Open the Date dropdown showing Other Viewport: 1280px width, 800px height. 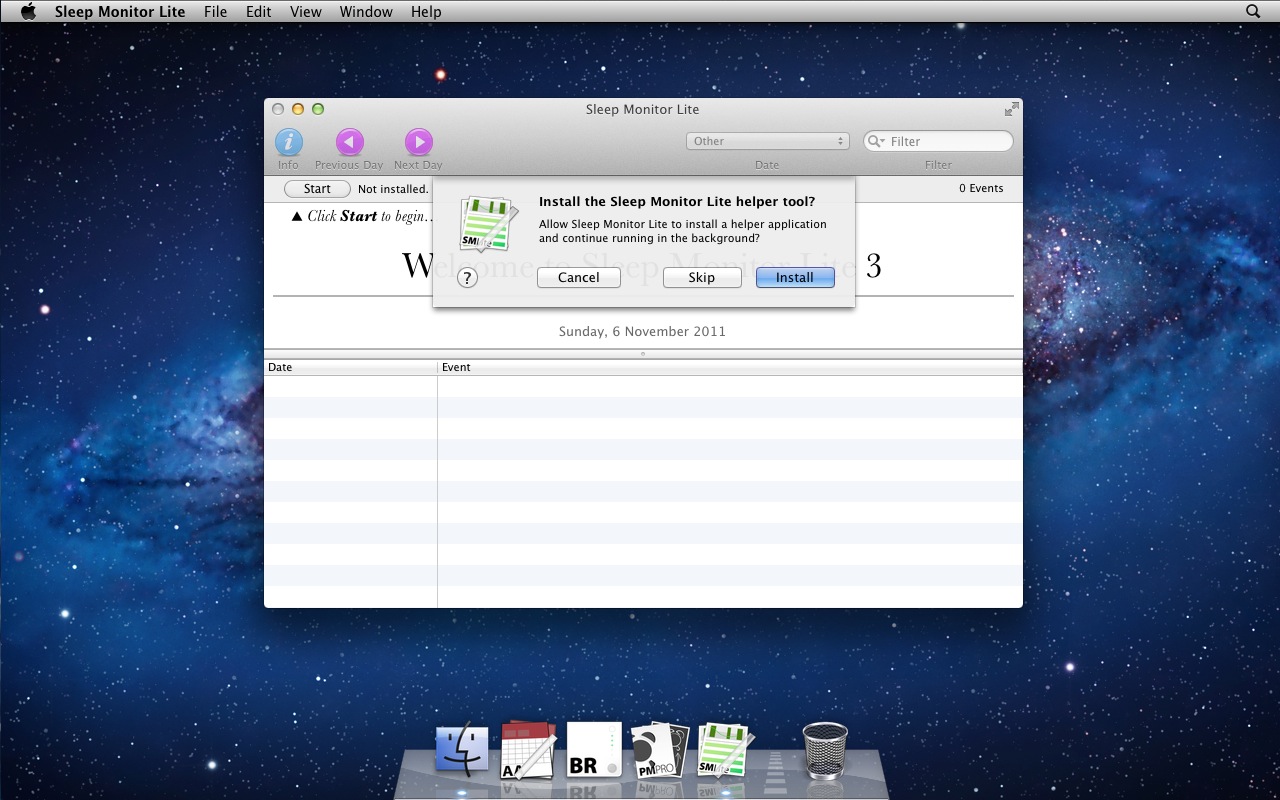[x=768, y=141]
